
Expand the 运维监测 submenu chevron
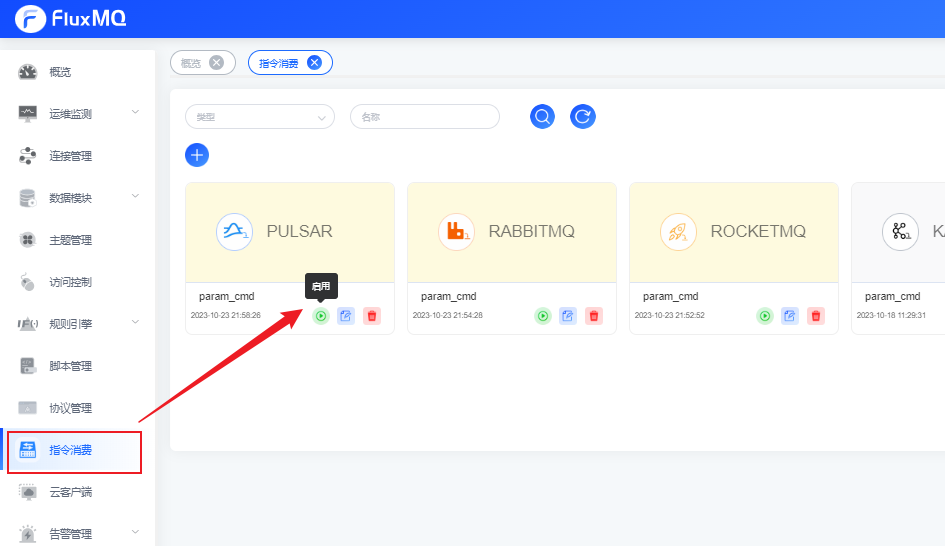135,112
